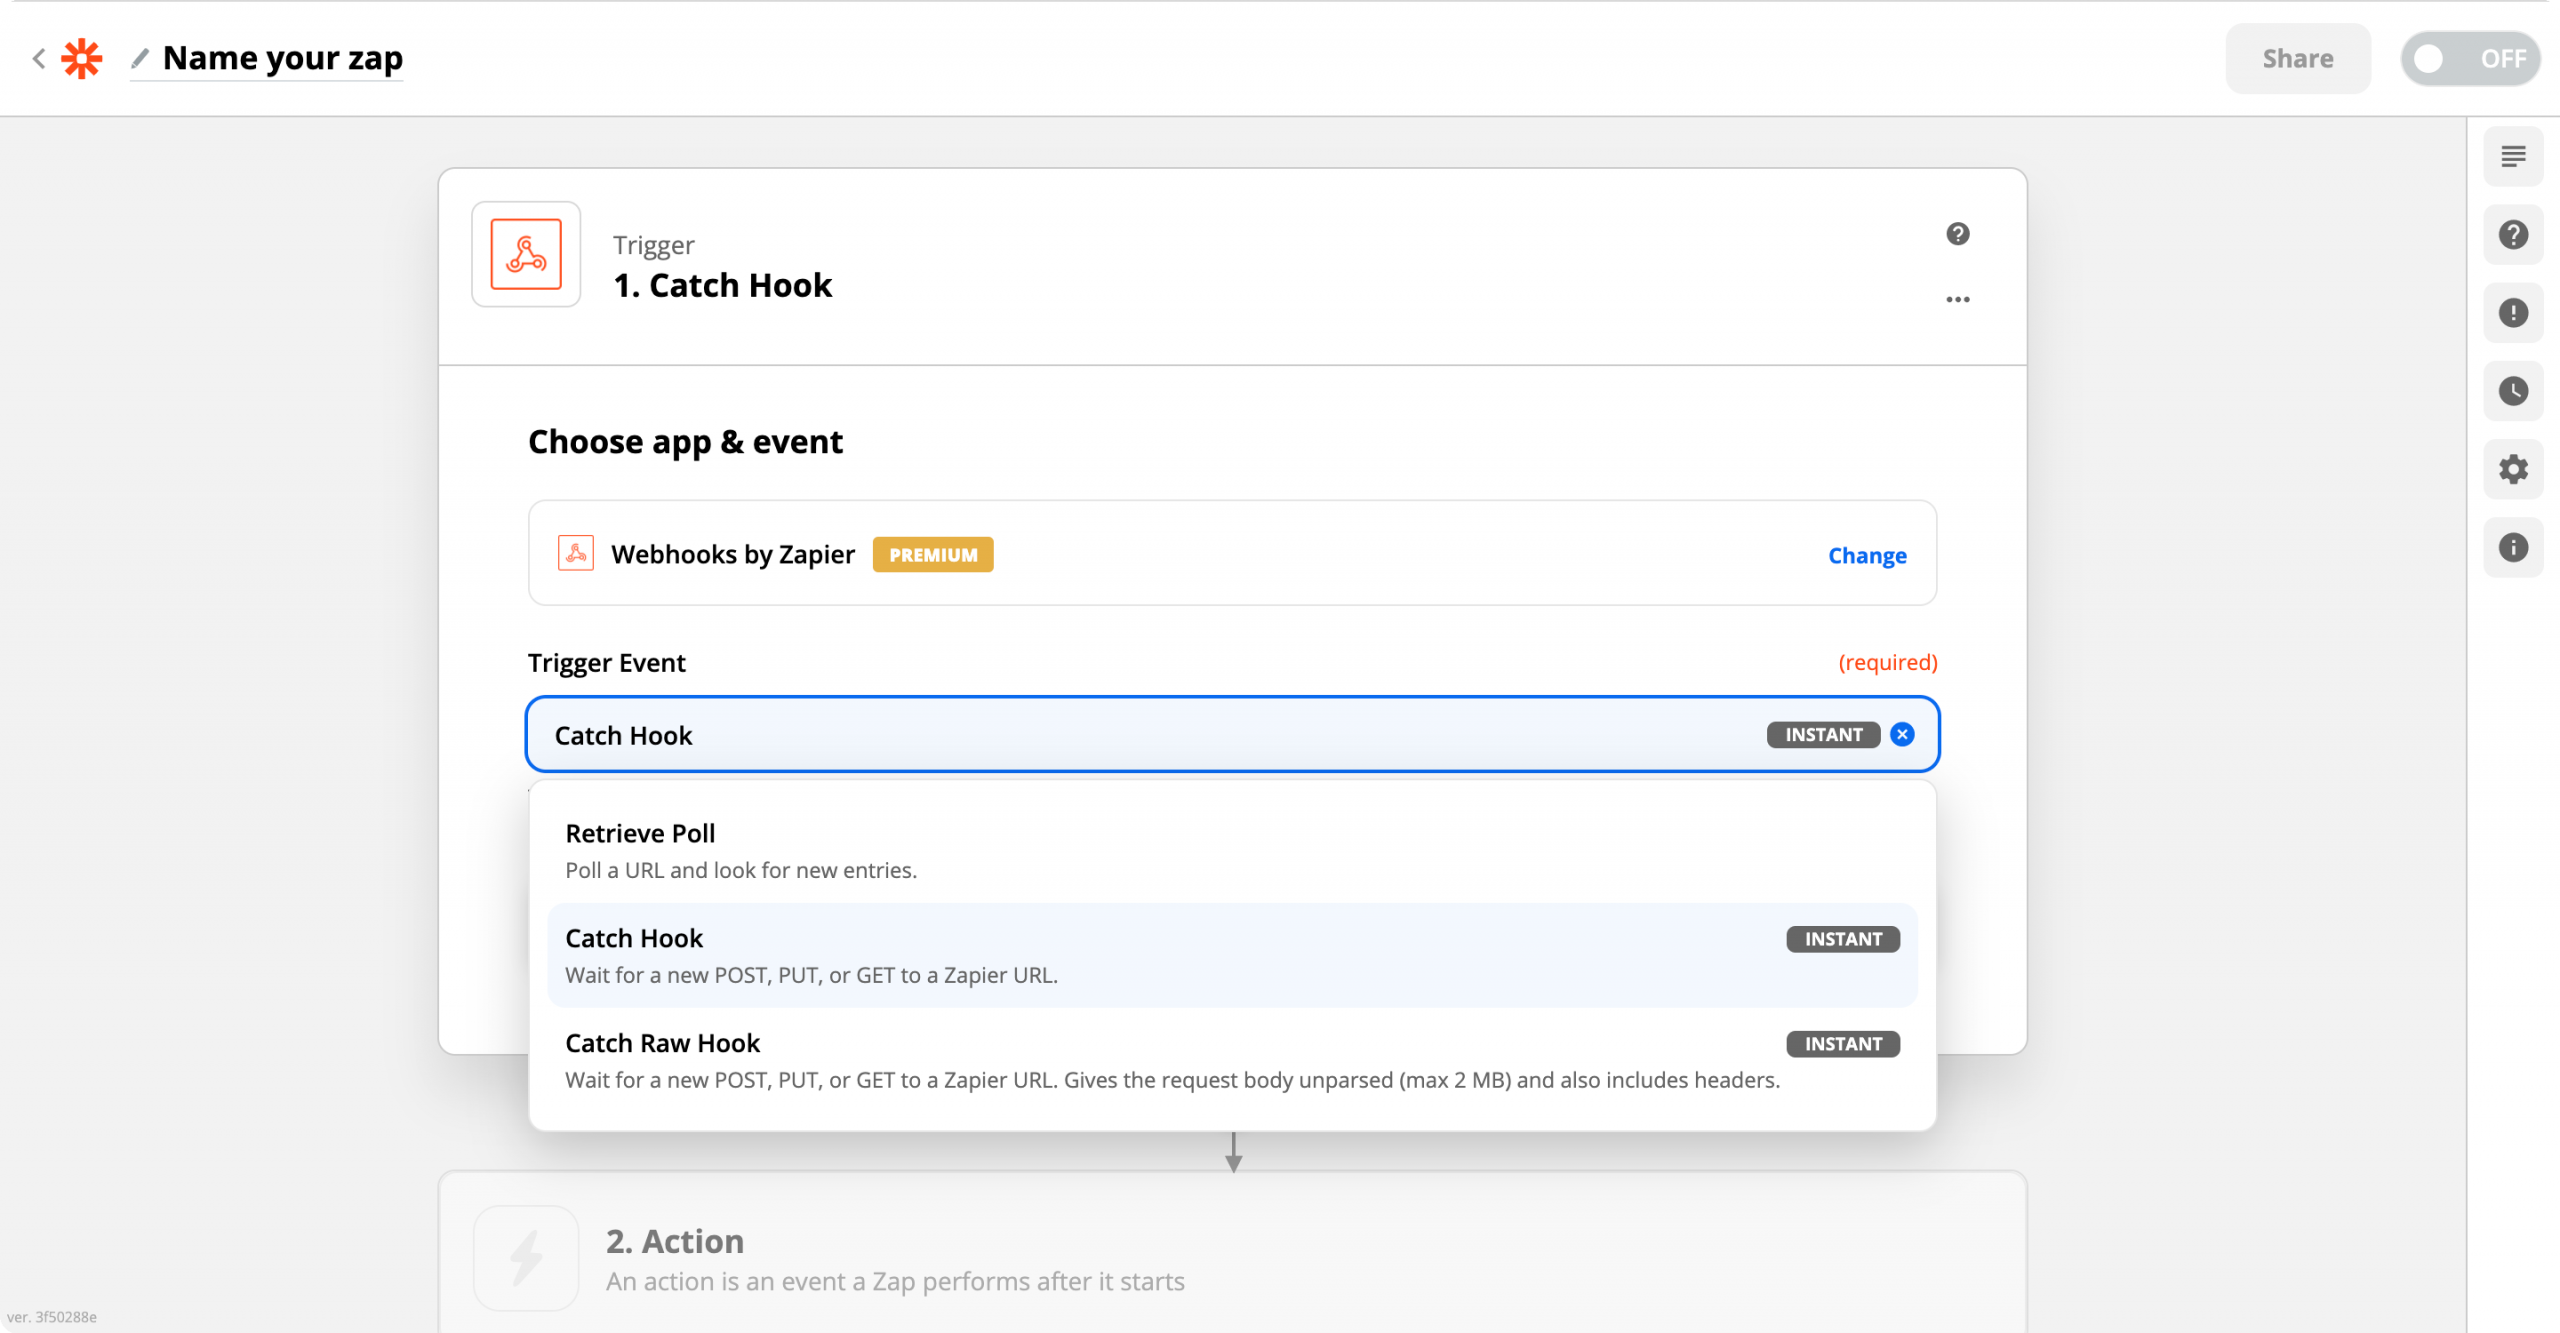Click the small Webhooks by Zapier icon

[x=575, y=553]
